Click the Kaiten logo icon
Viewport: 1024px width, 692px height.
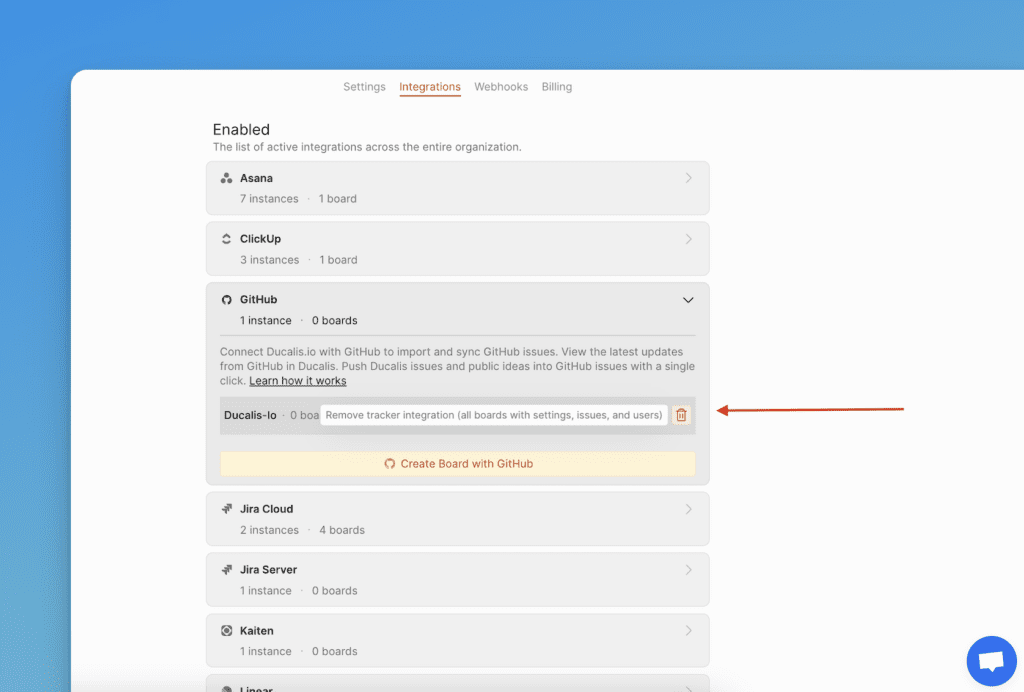pyautogui.click(x=227, y=631)
